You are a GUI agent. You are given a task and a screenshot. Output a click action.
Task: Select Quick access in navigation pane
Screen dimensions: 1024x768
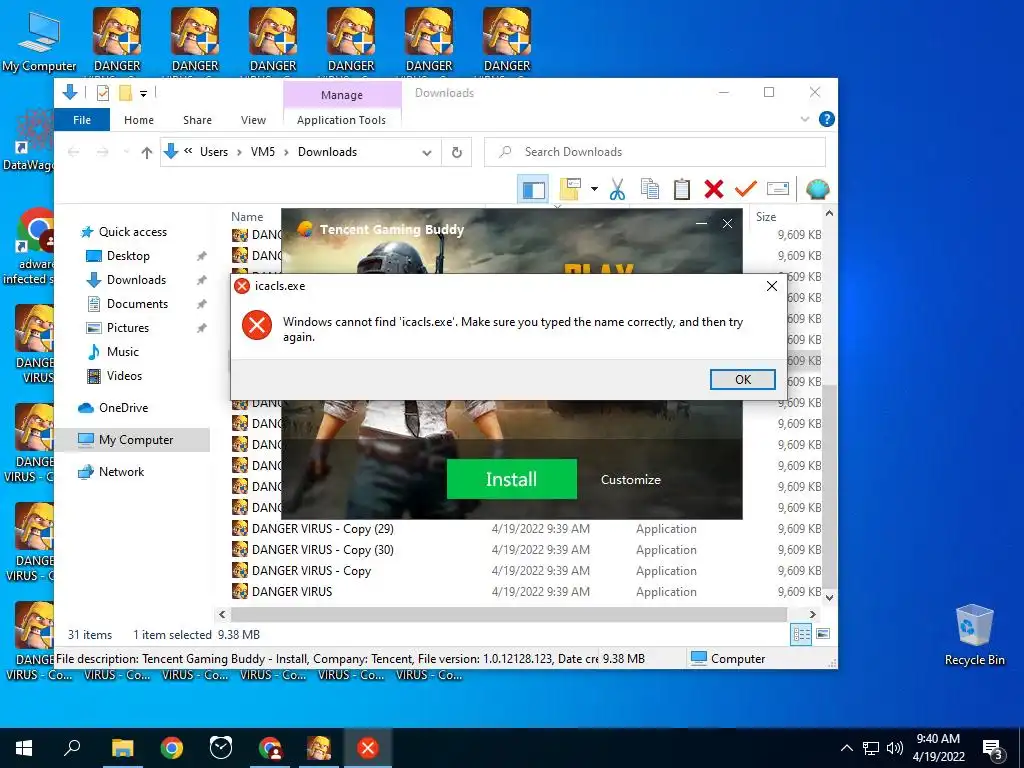point(133,232)
